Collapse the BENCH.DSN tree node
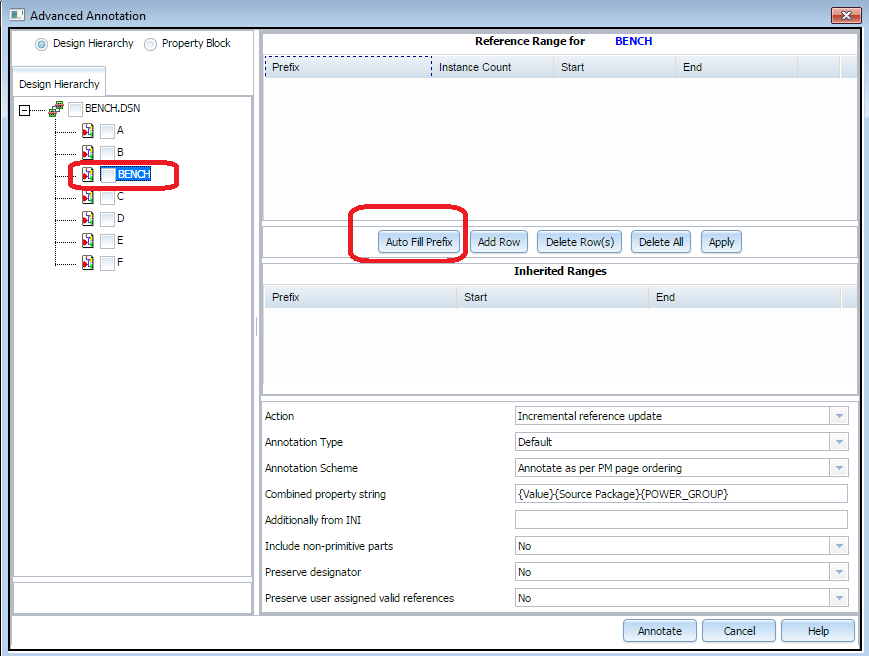The image size is (869, 656). point(25,109)
